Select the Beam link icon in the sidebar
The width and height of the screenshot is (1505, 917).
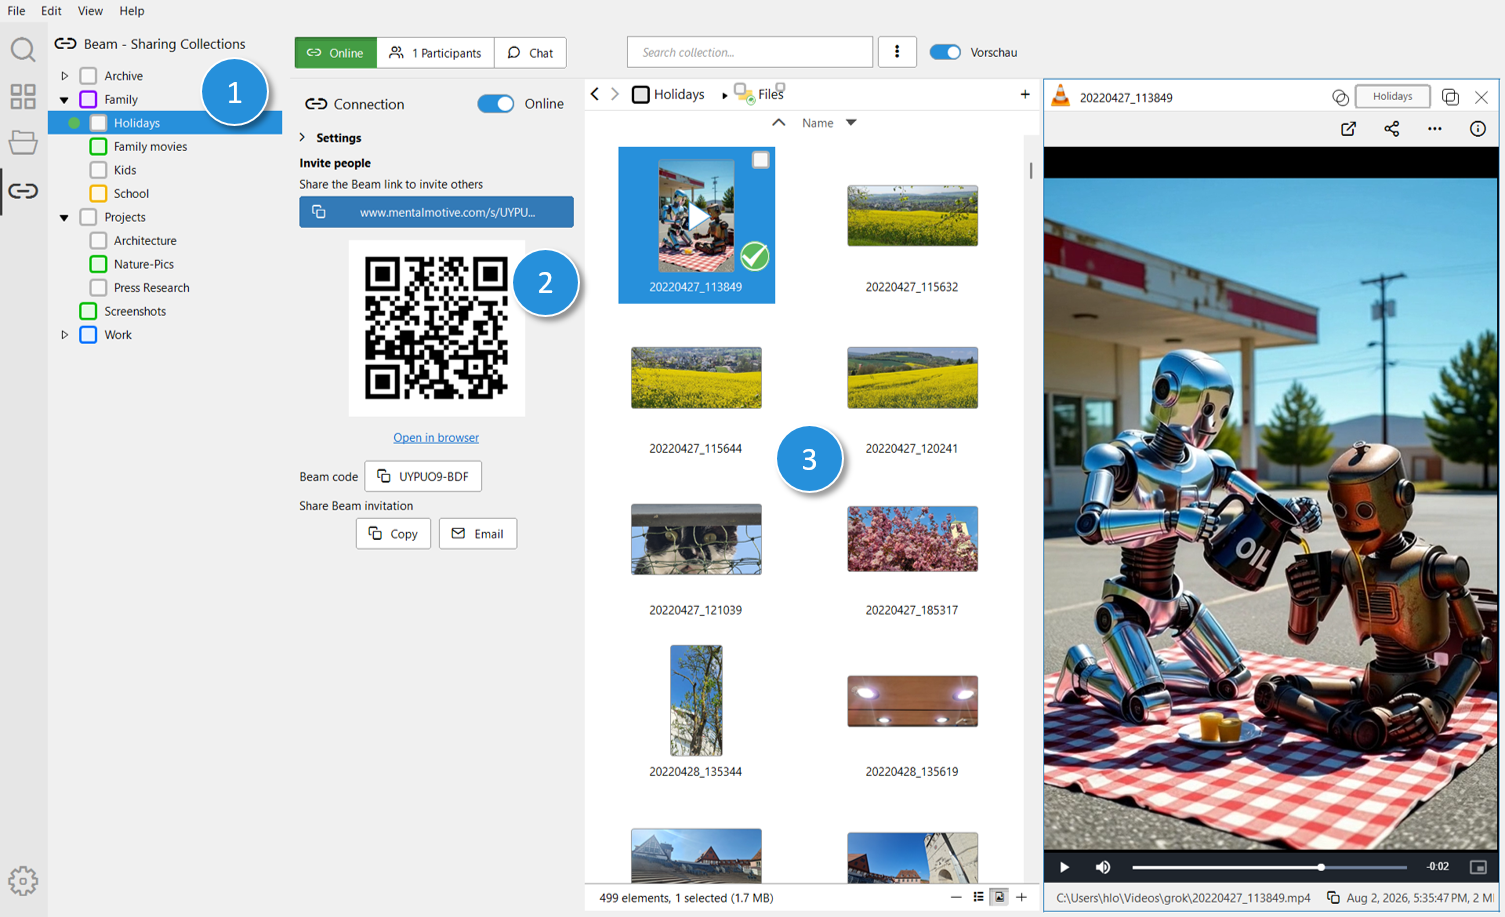(x=22, y=190)
